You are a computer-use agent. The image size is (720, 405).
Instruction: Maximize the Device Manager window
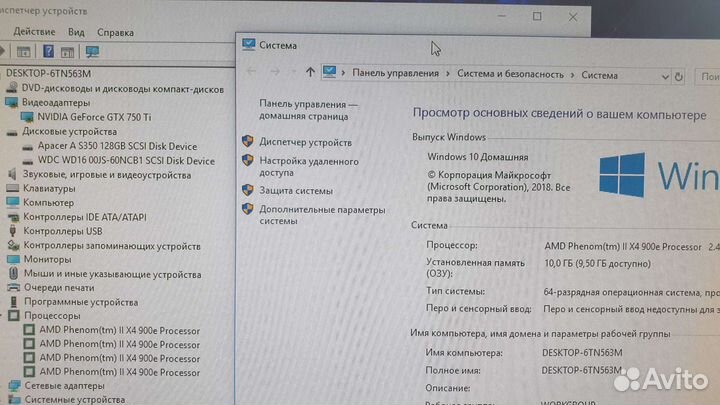[537, 17]
